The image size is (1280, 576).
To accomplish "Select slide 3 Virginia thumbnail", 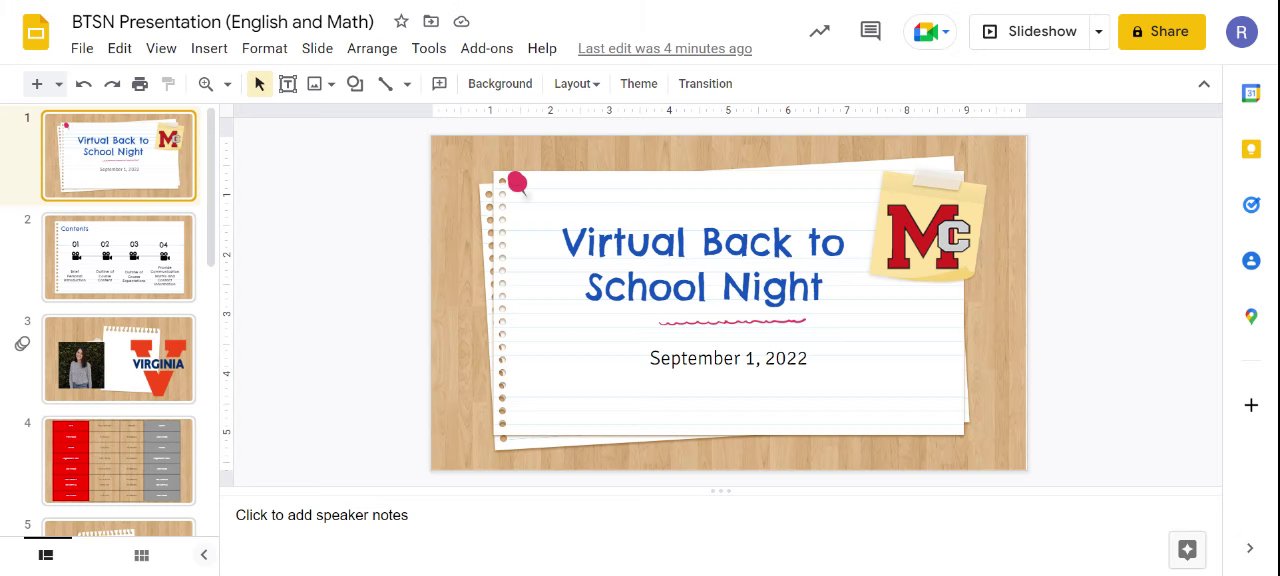I will pyautogui.click(x=119, y=359).
